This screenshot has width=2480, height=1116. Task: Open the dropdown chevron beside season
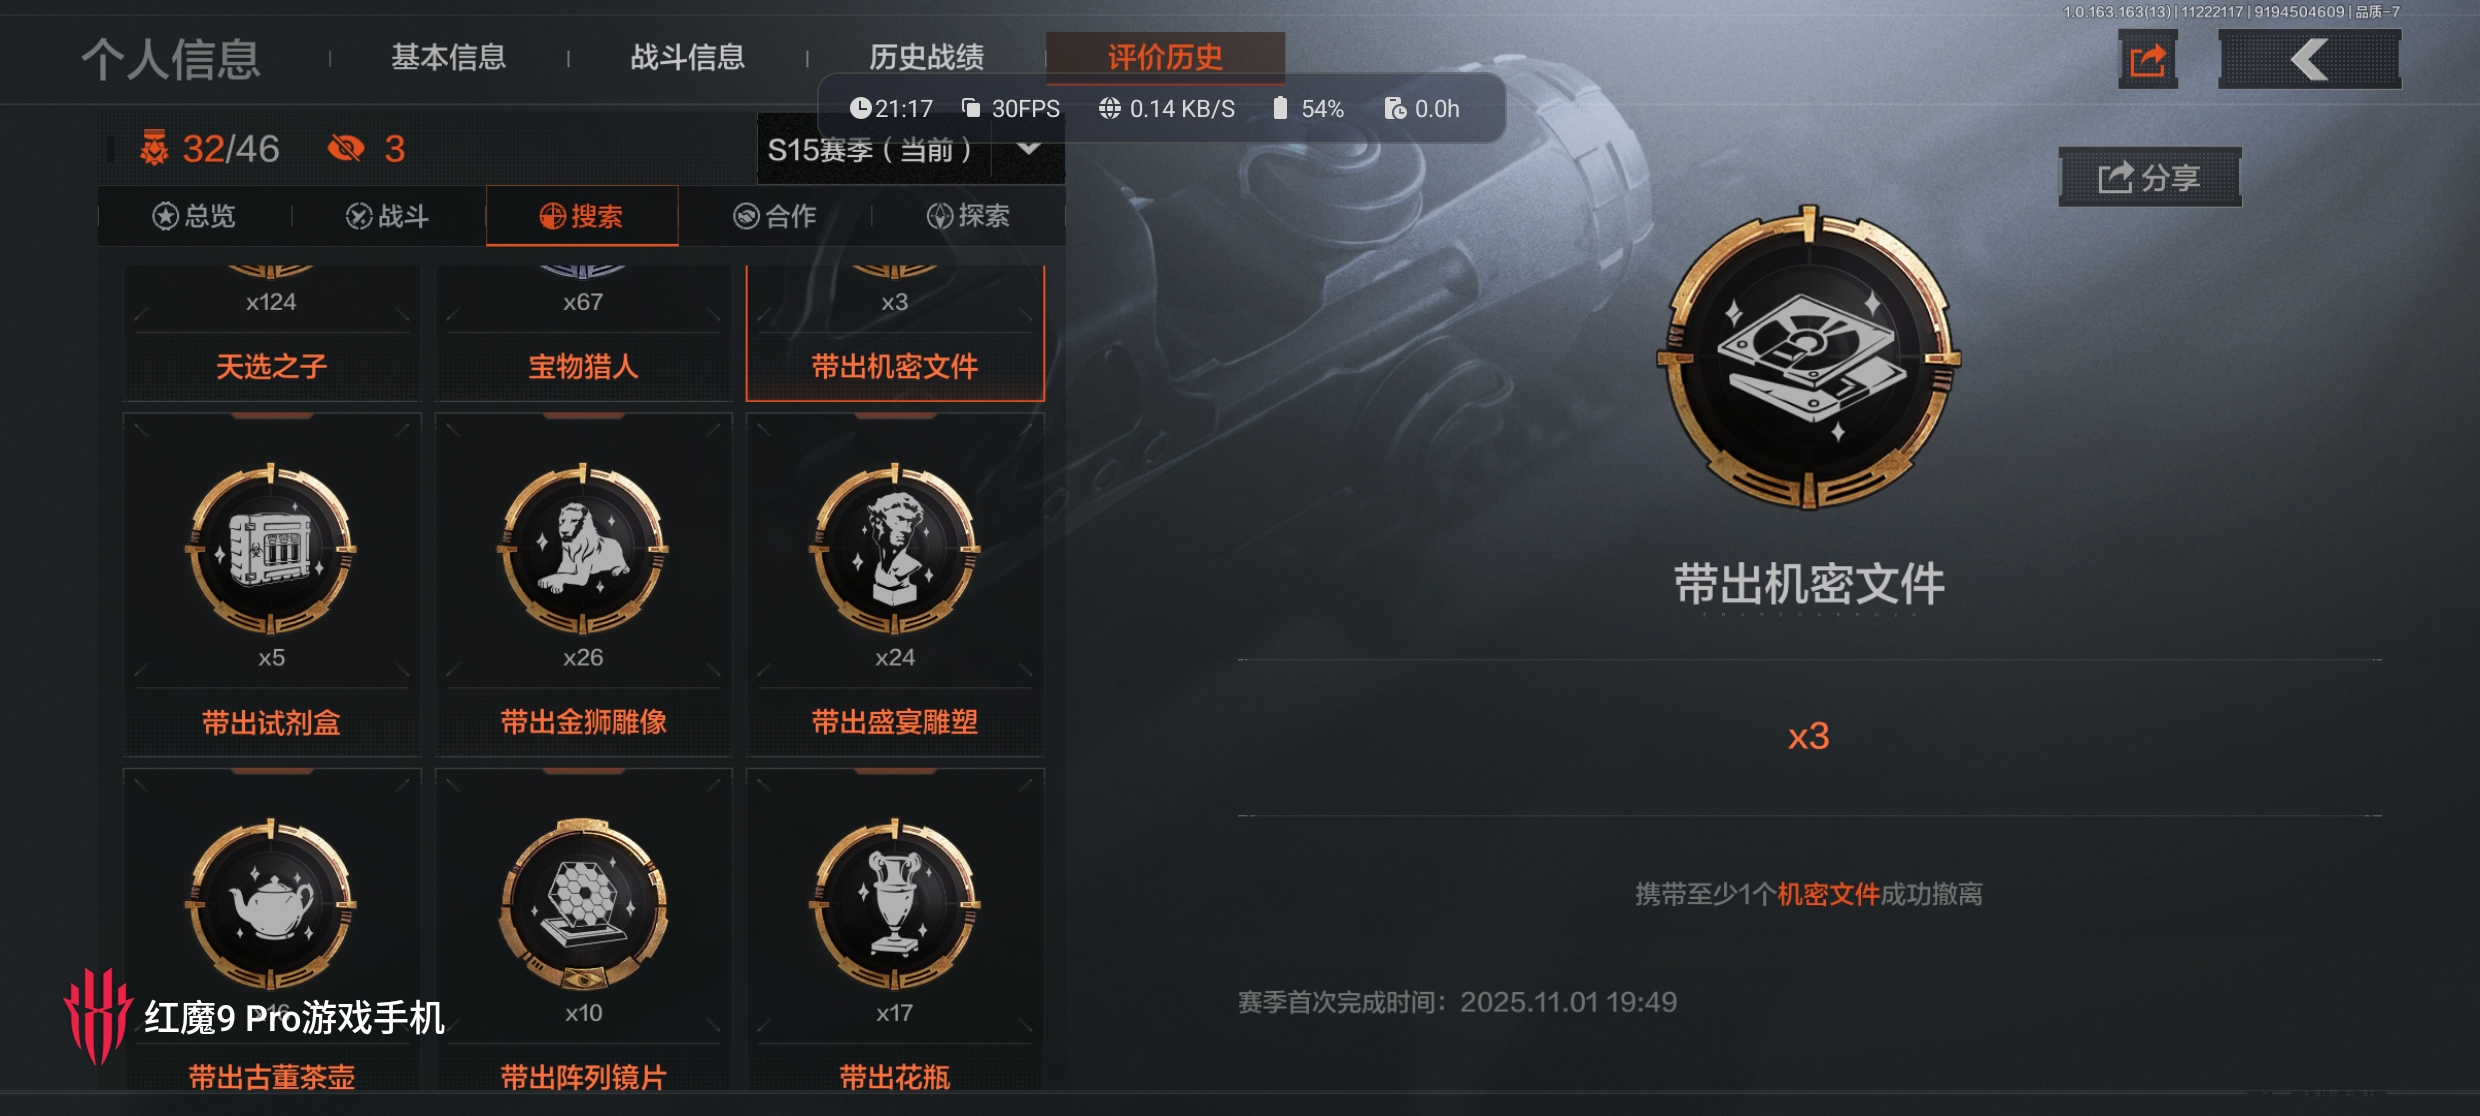[1028, 149]
